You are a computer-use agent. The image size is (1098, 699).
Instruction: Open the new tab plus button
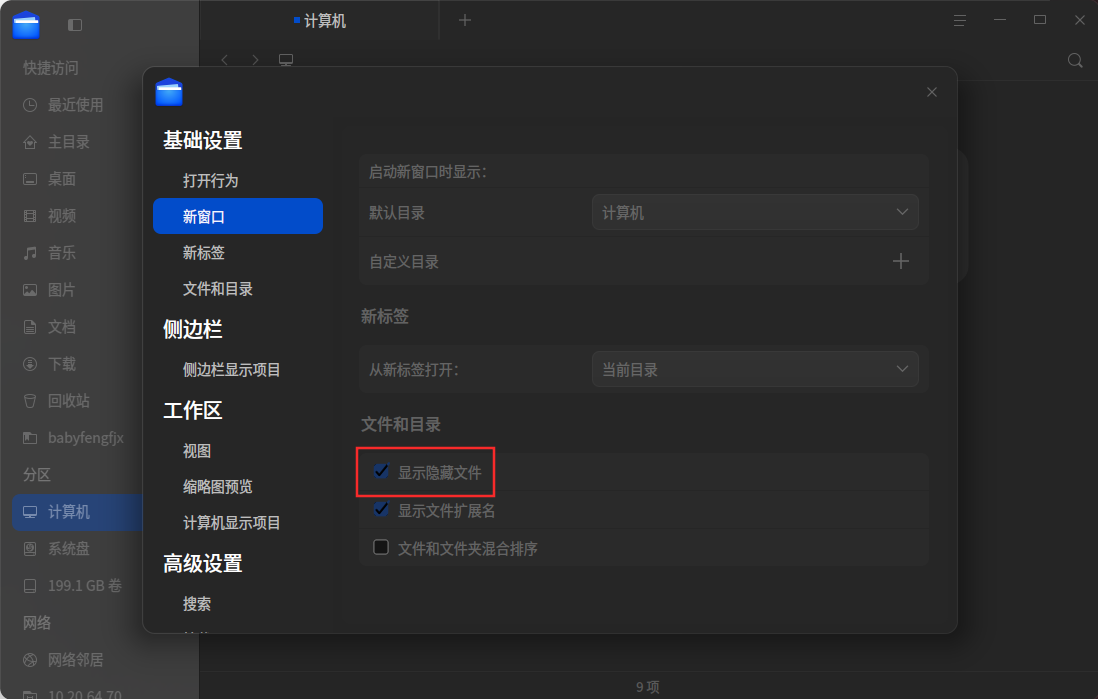[x=465, y=20]
